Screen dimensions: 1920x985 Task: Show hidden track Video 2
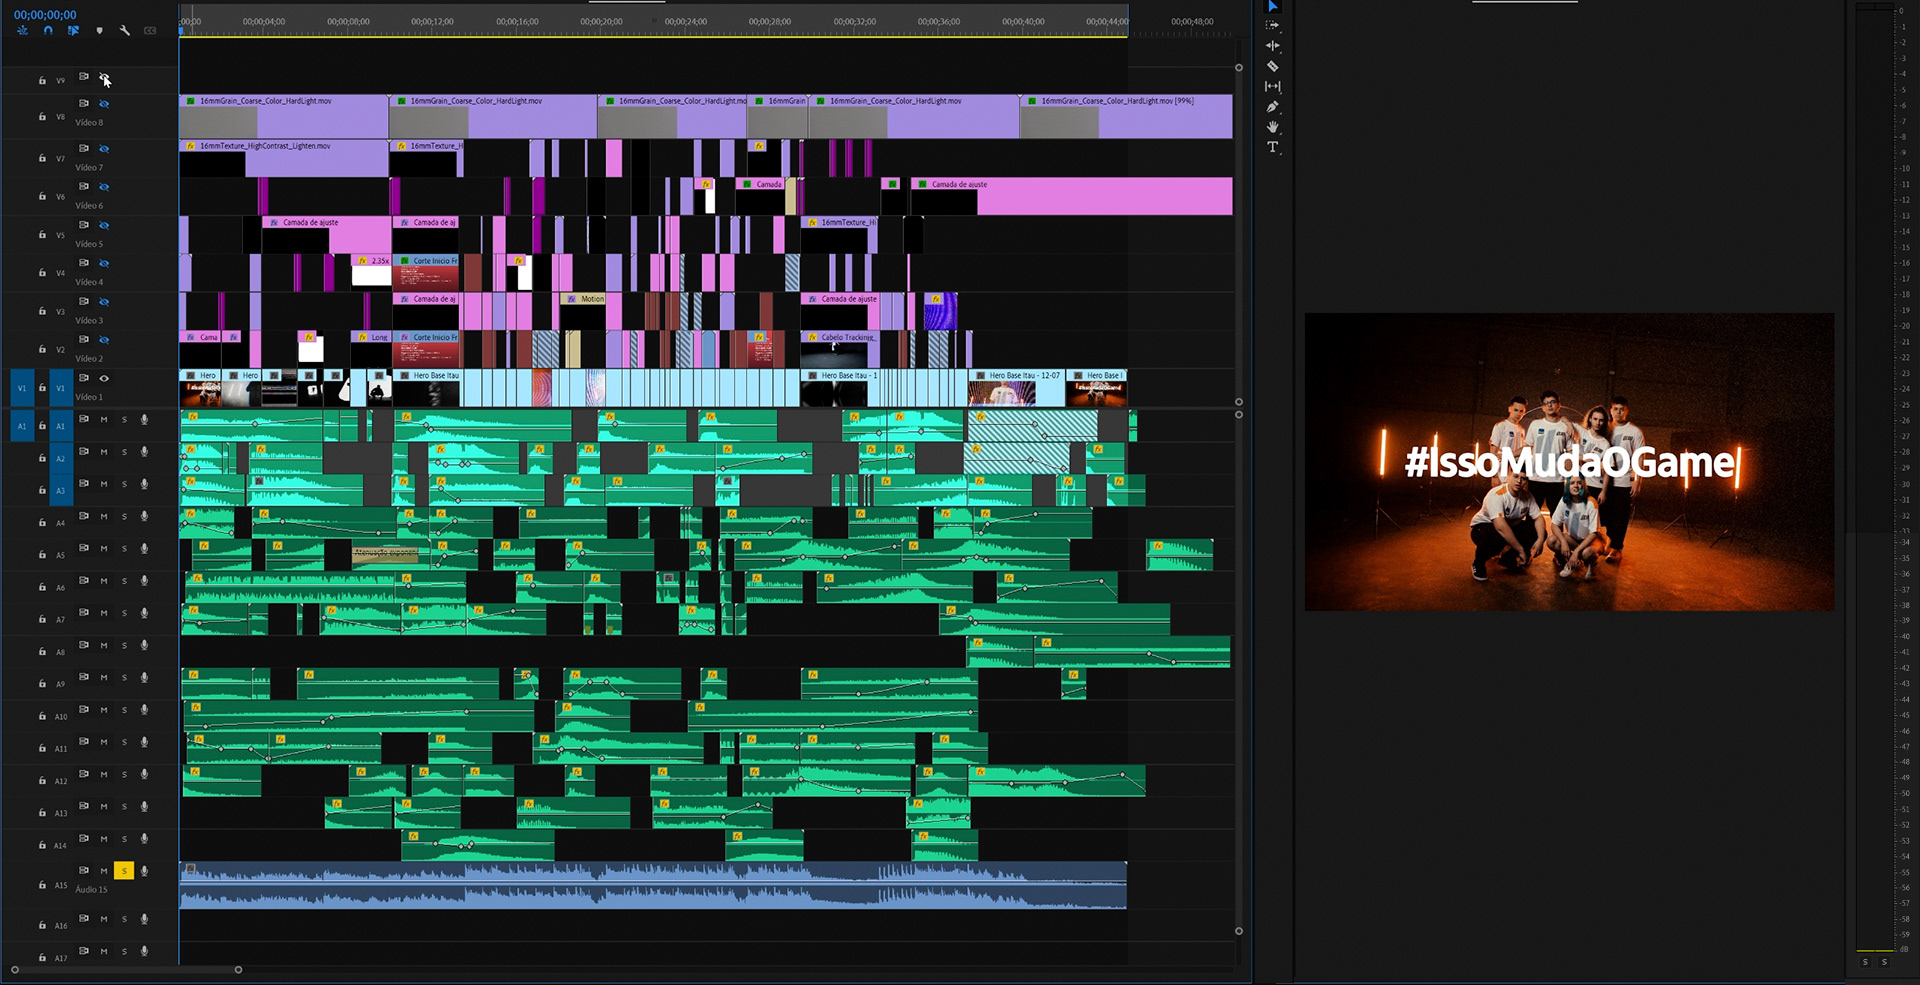point(104,340)
